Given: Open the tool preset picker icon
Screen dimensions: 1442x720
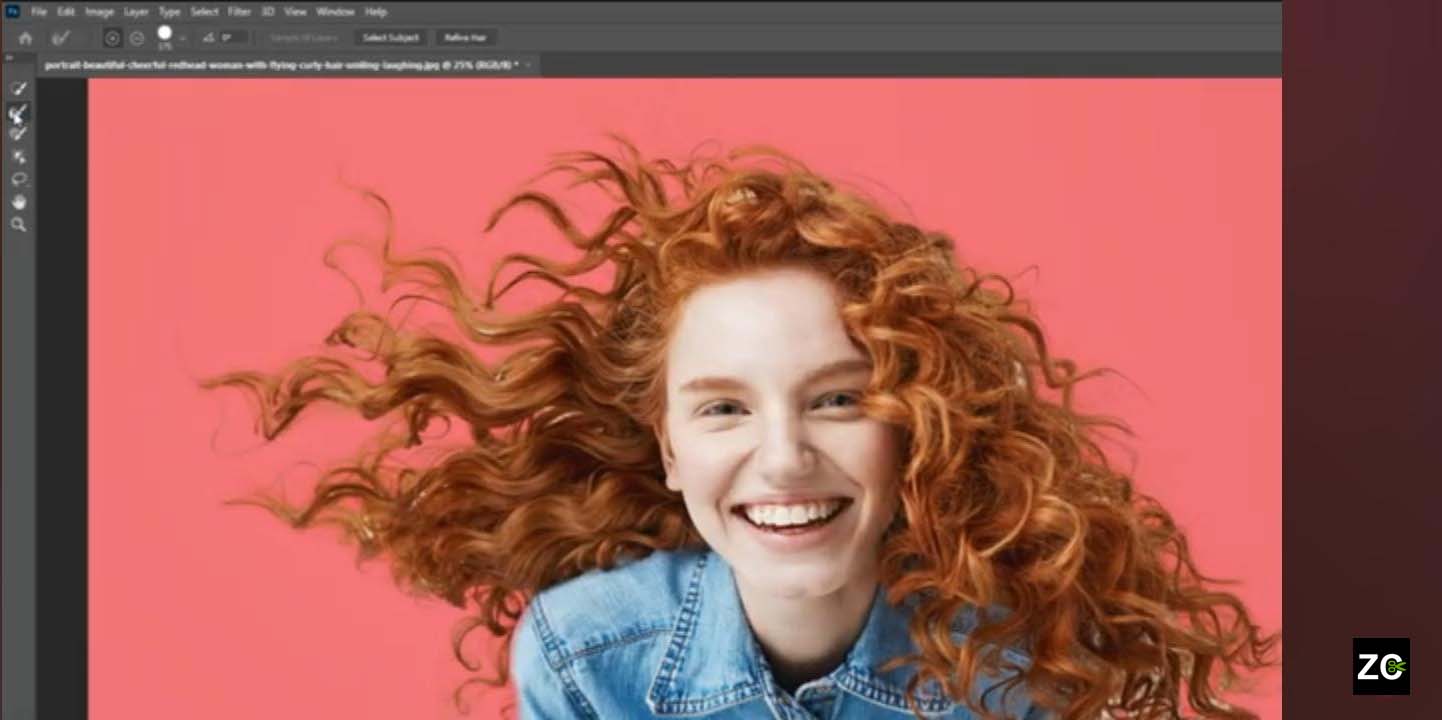Looking at the screenshot, I should [61, 38].
